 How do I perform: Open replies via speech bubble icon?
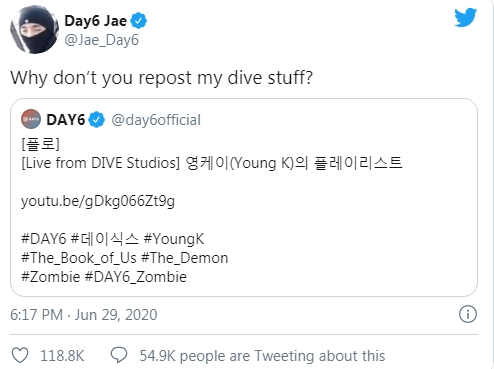pyautogui.click(x=119, y=355)
